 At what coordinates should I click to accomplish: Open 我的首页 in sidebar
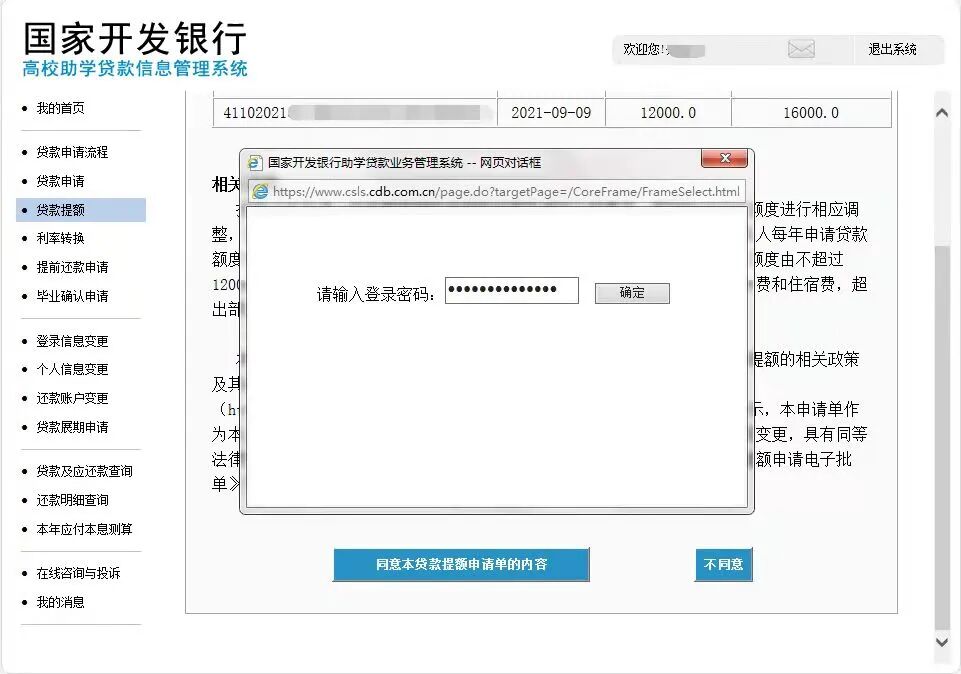(x=61, y=108)
